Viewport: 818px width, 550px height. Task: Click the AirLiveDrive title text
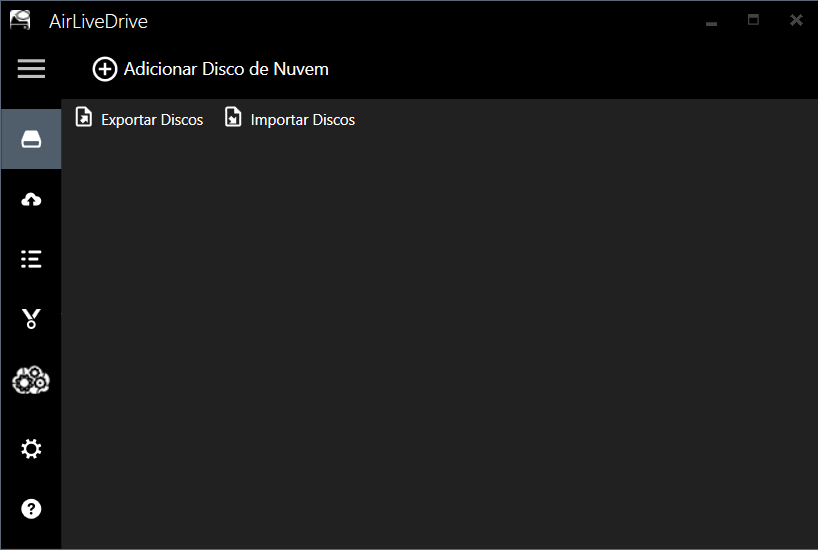pos(98,21)
